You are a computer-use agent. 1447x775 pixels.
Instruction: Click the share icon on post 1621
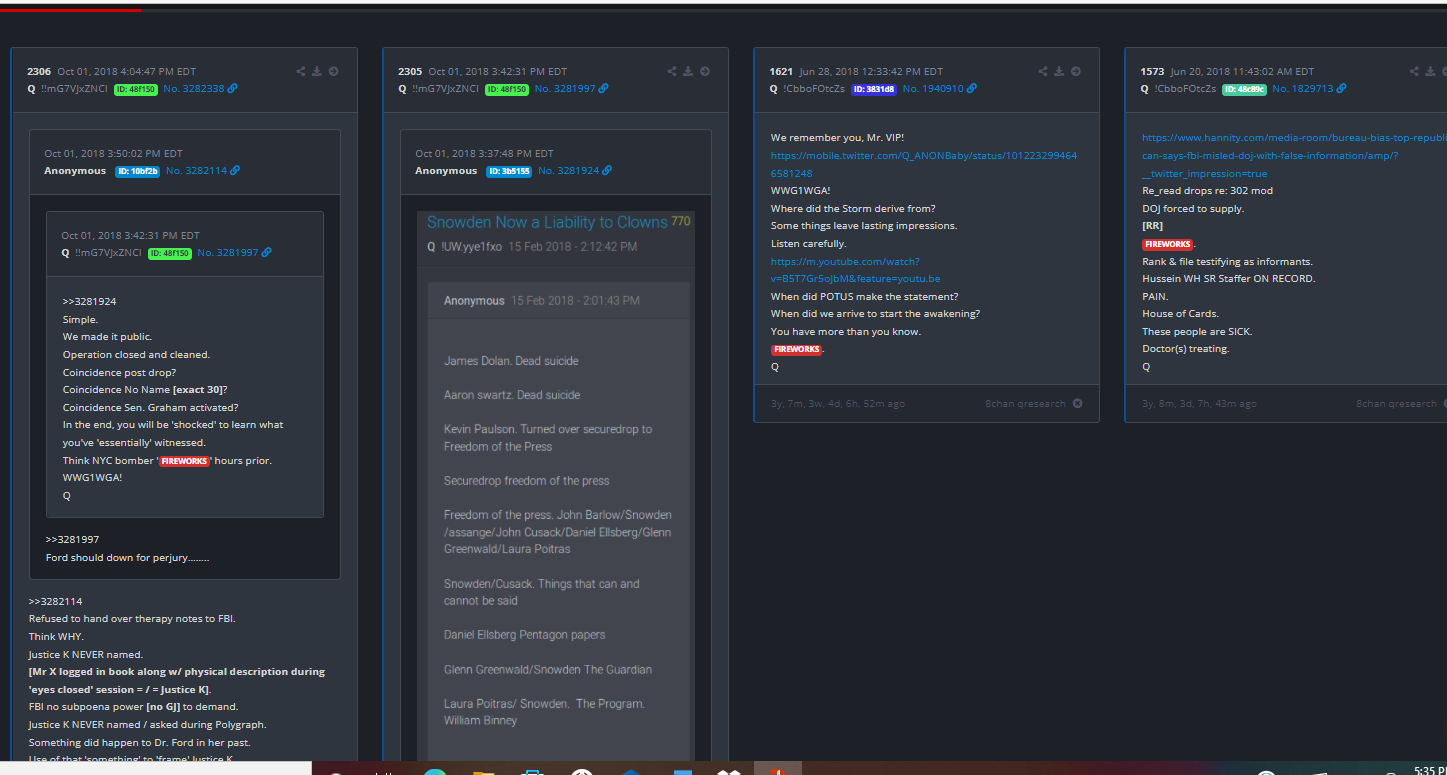point(1043,71)
